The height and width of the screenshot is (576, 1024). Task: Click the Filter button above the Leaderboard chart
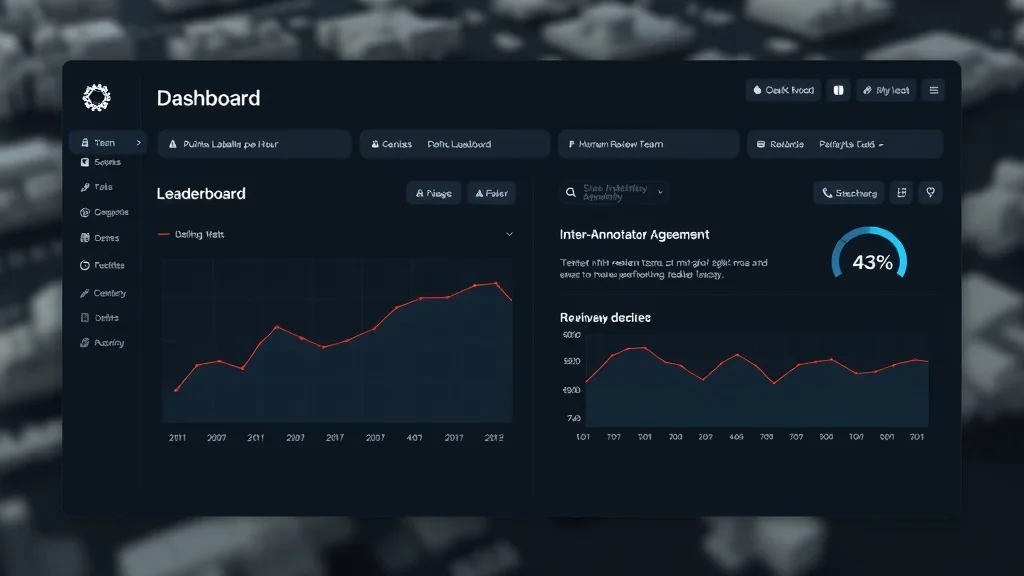click(x=492, y=192)
